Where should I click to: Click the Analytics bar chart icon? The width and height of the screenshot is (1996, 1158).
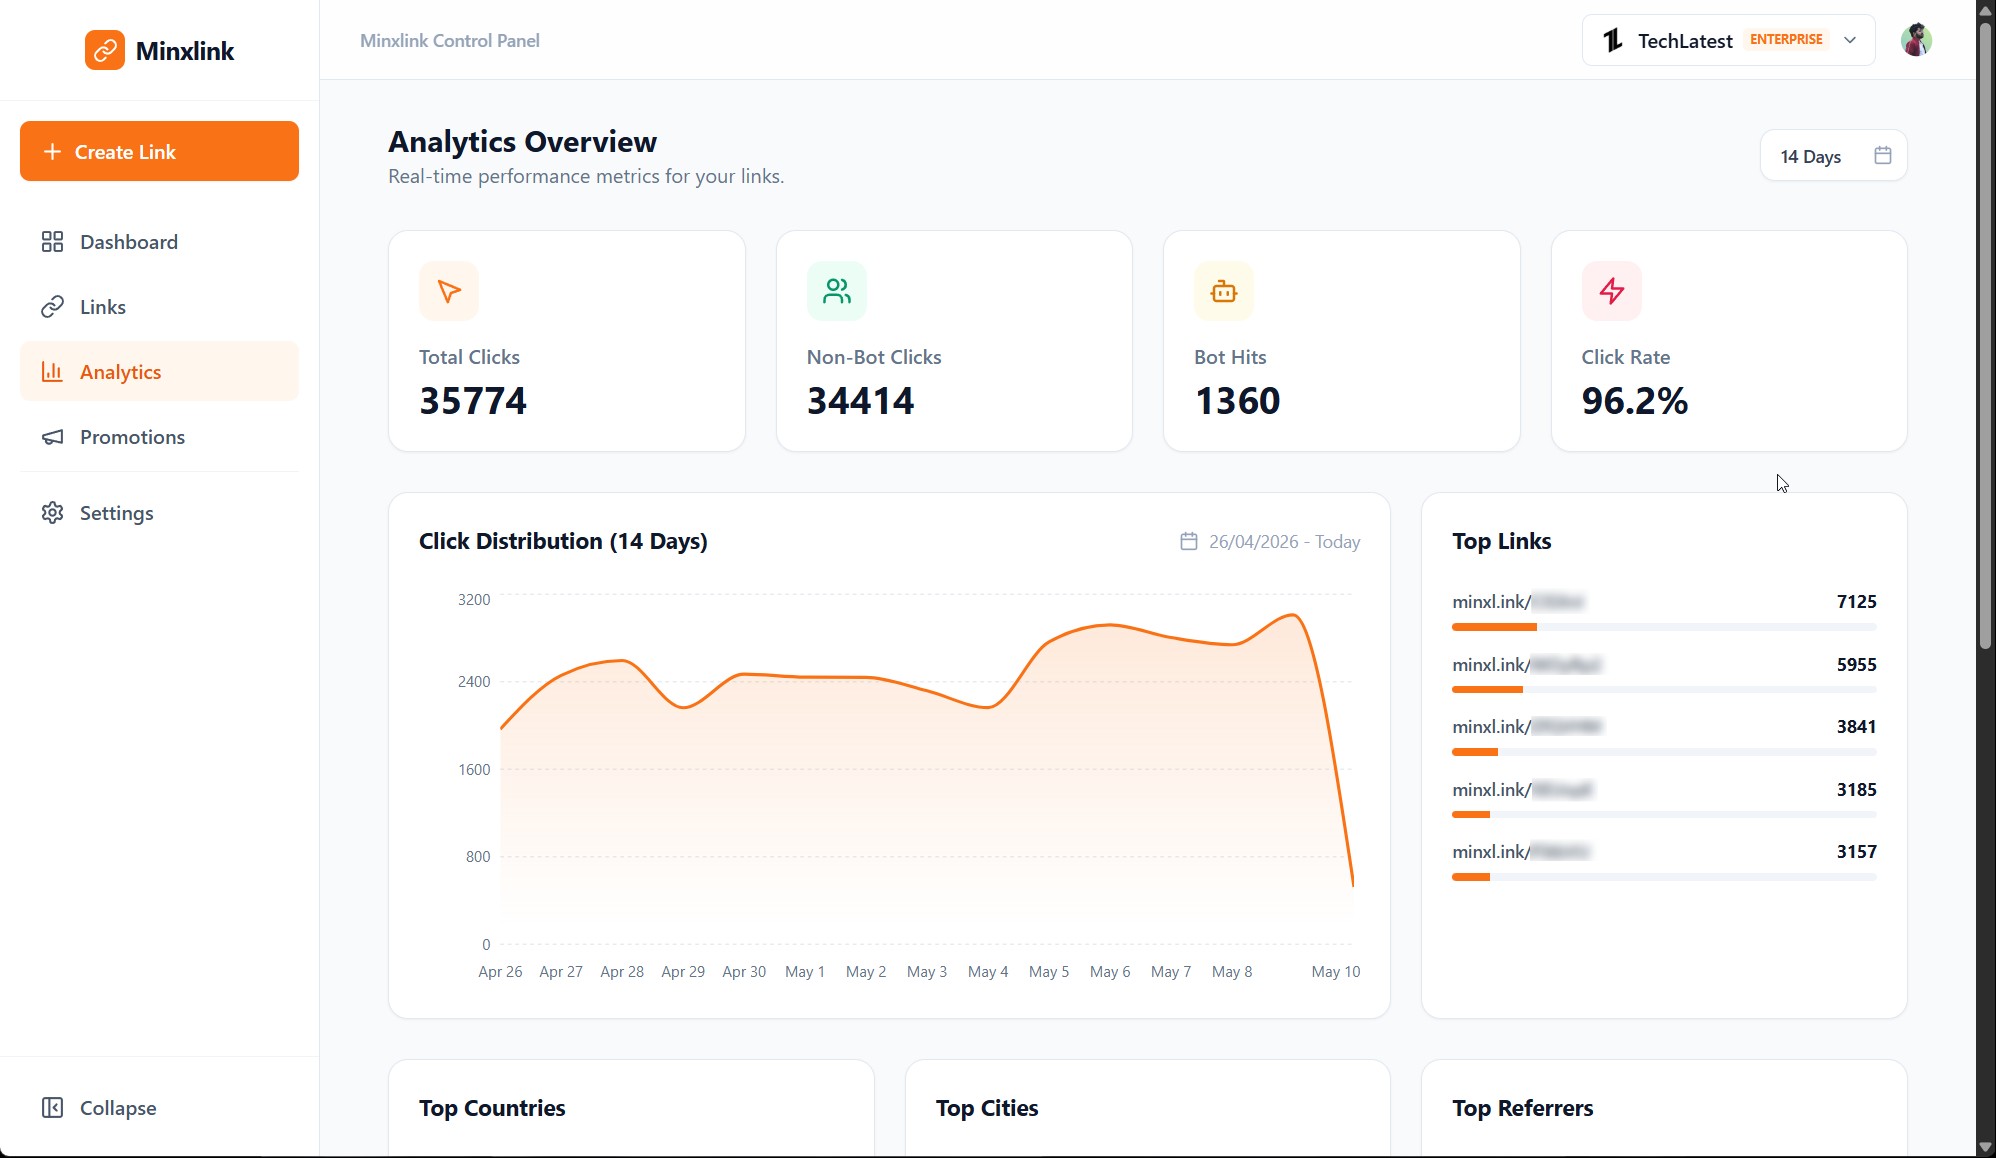coord(52,372)
